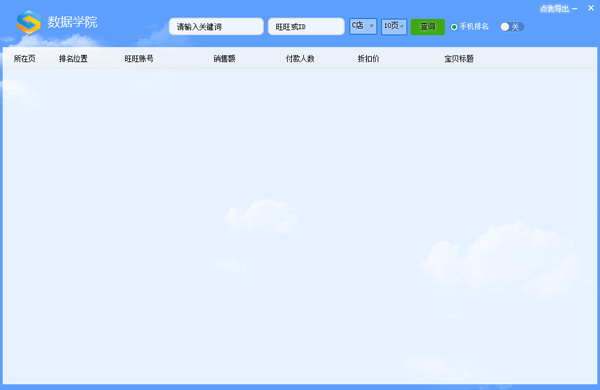This screenshot has height=390, width=600.
Task: Click the 销售额 column header
Action: pyautogui.click(x=224, y=59)
